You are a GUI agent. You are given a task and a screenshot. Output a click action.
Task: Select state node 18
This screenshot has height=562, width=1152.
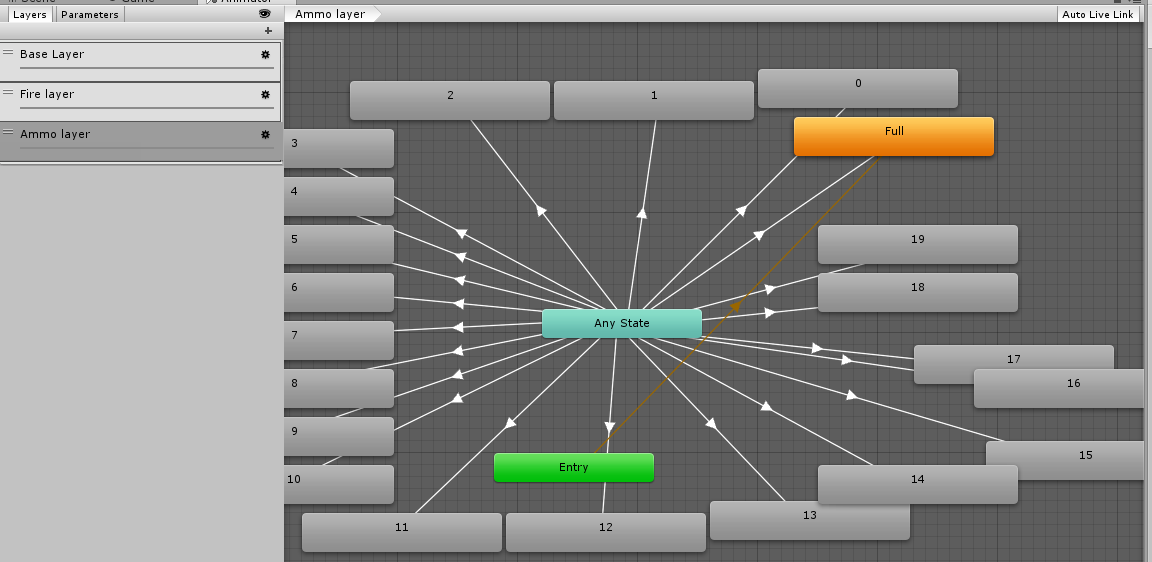[918, 292]
